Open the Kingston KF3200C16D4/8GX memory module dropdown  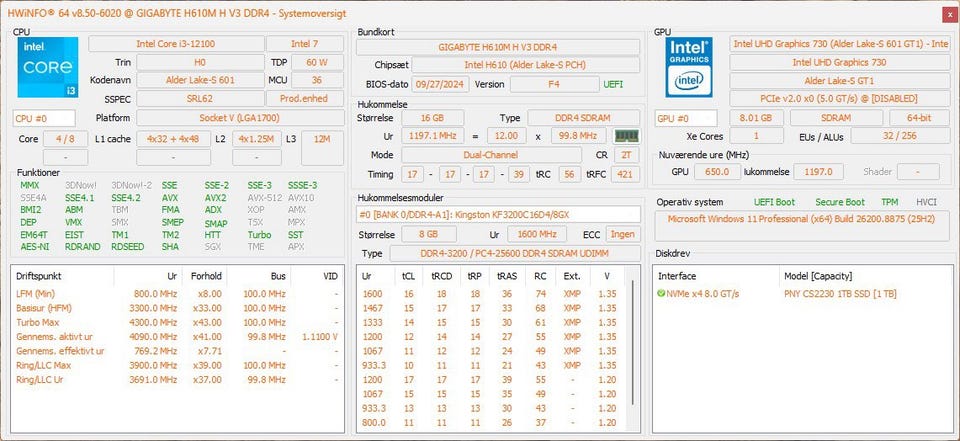499,214
